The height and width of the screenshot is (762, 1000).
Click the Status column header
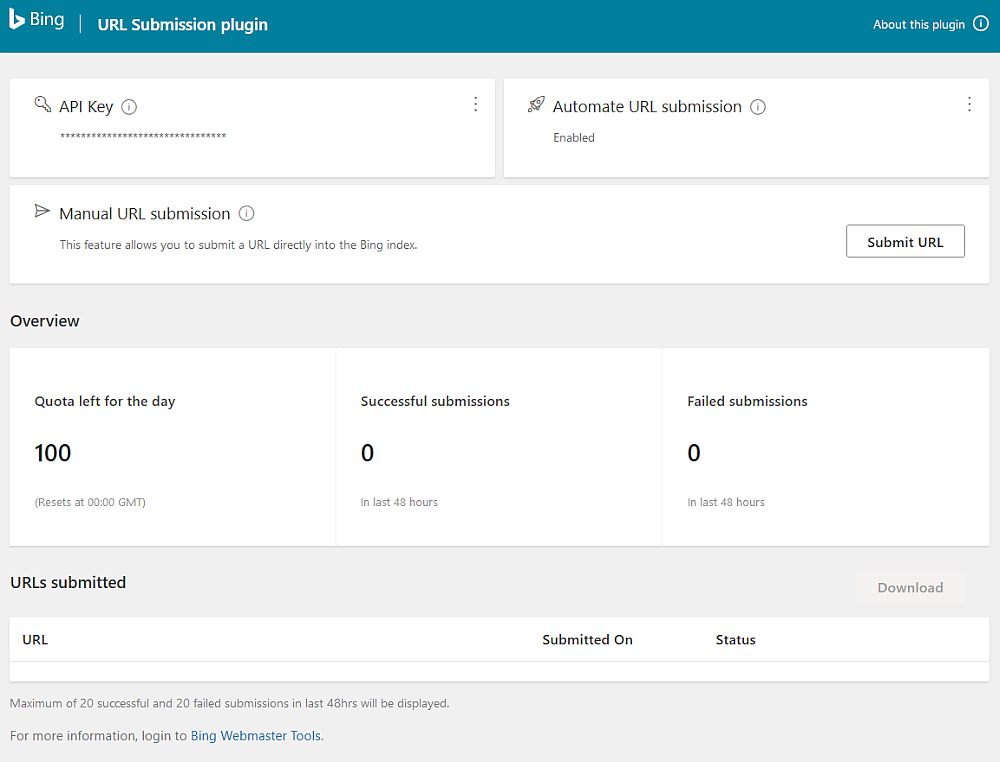735,640
